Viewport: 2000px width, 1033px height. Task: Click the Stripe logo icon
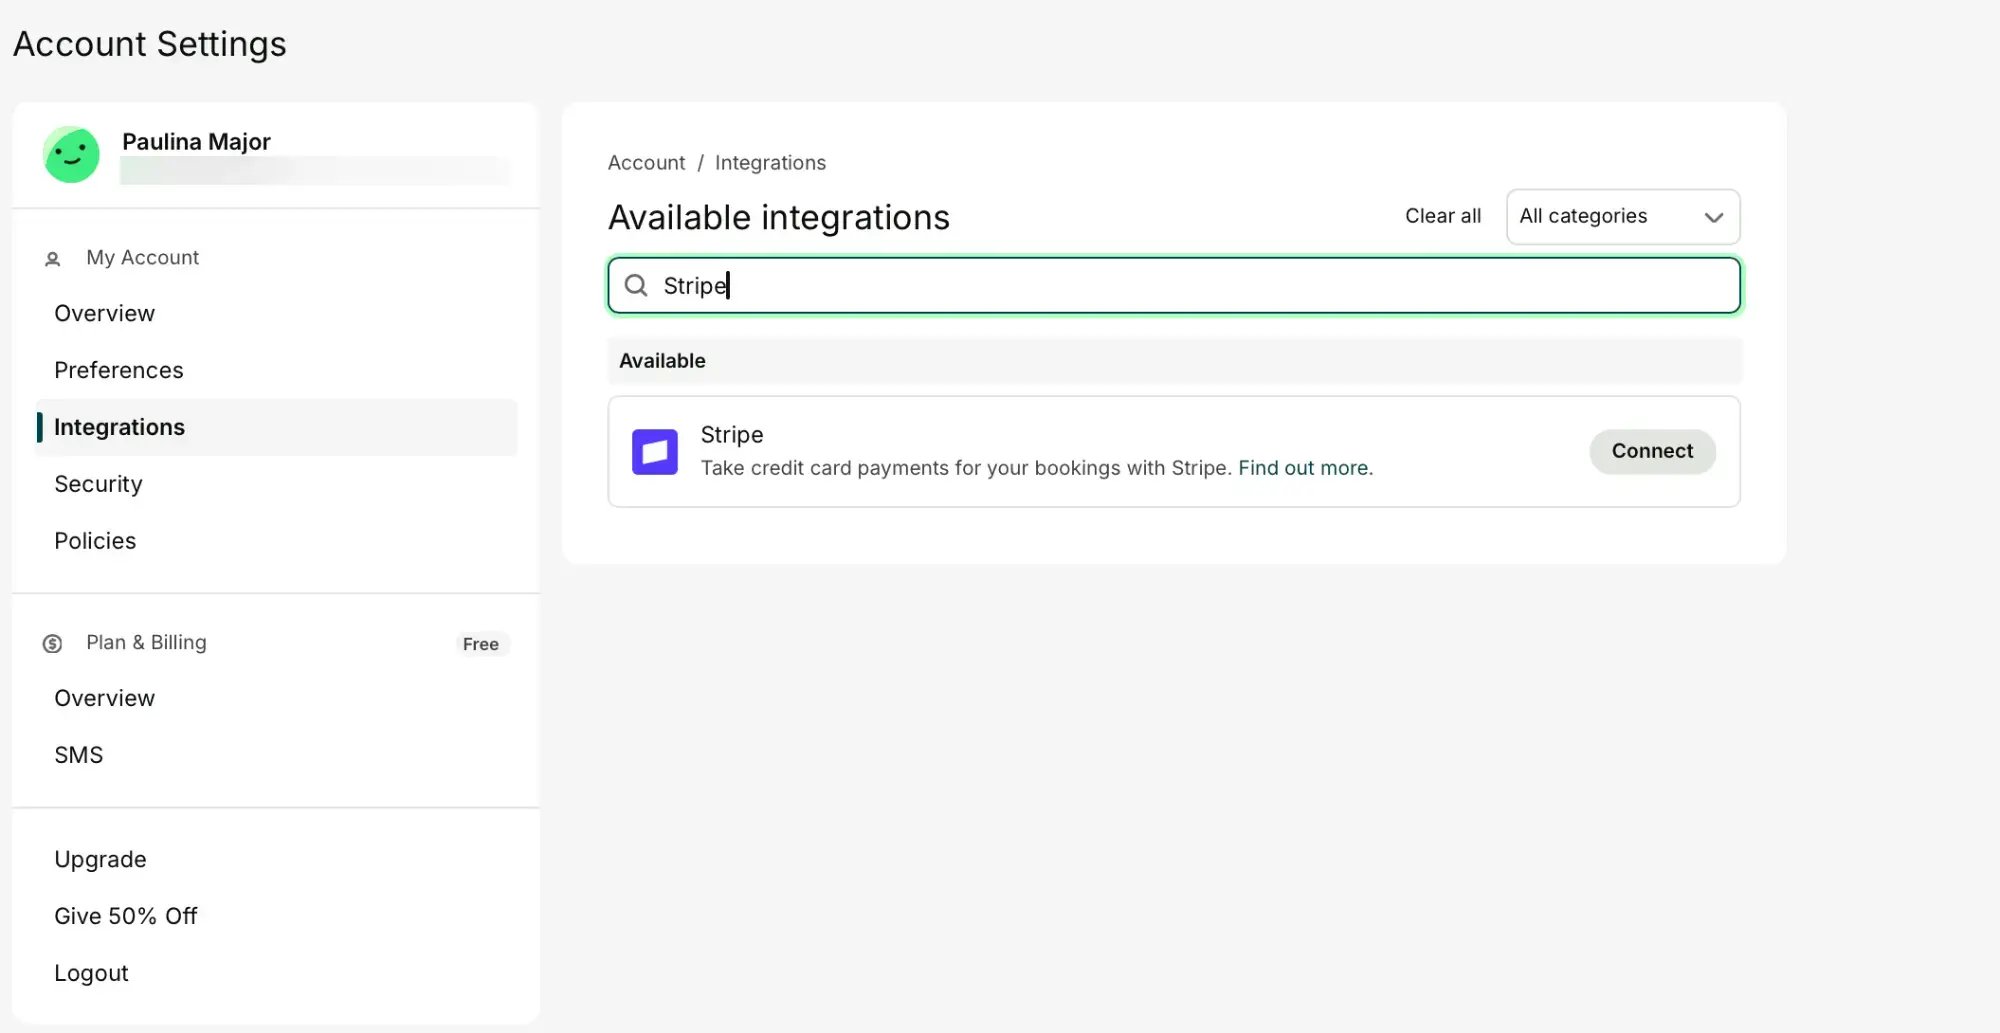655,452
